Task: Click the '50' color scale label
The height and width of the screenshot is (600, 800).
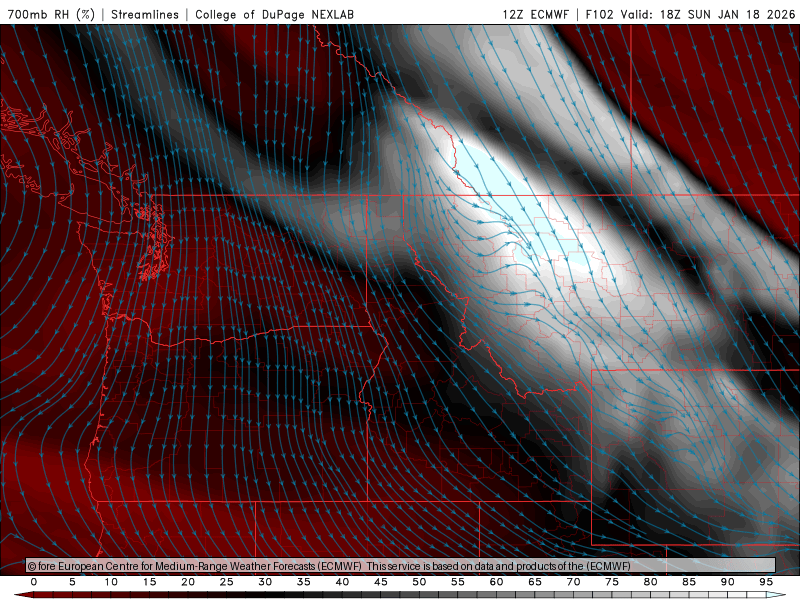Action: pos(419,582)
